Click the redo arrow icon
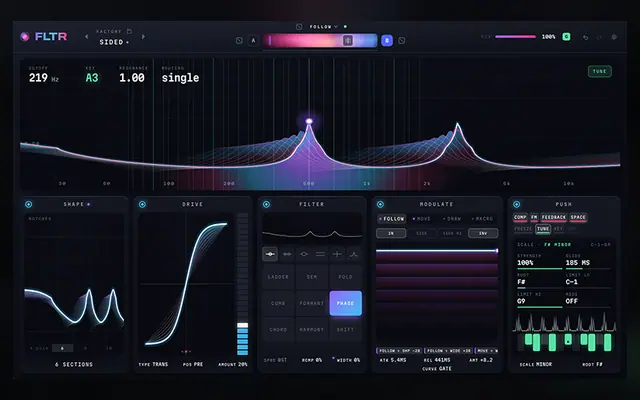Viewport: 640px width, 400px height. 599,37
